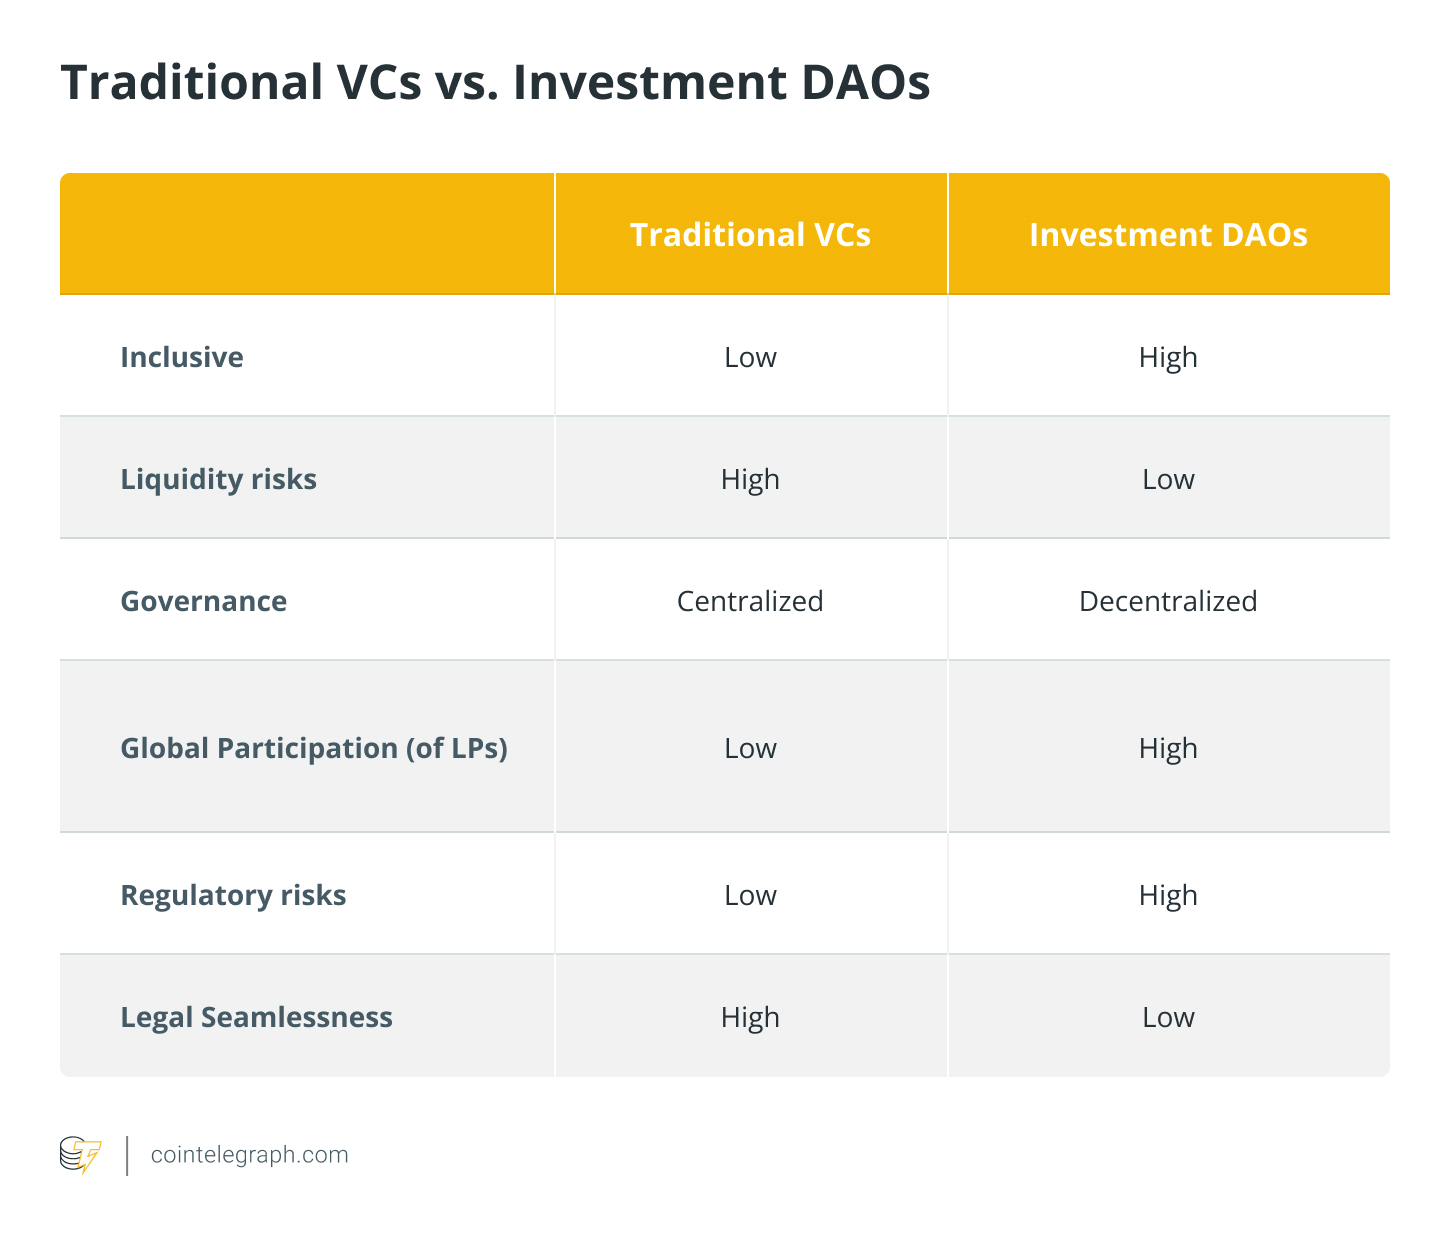Select Inclusive value for Traditional VCs
Image resolution: width=1450 pixels, height=1236 pixels.
pos(750,357)
